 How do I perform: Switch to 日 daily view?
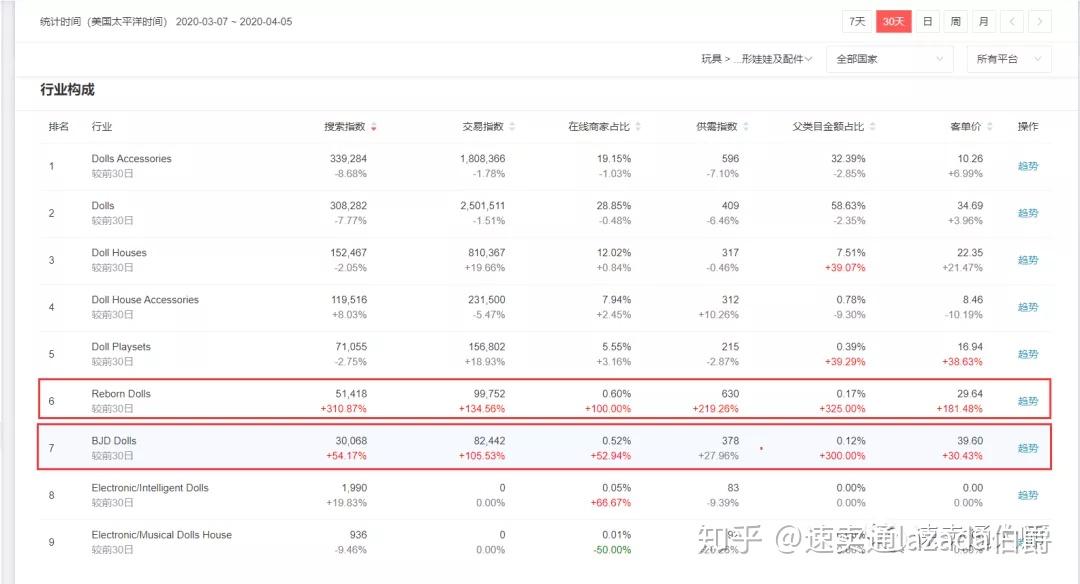(x=927, y=20)
